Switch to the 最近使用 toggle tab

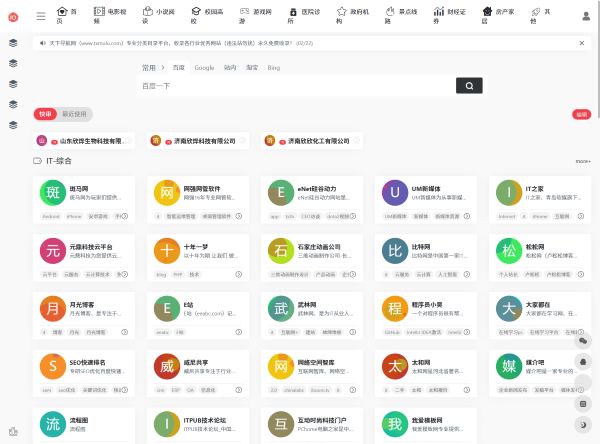[75, 114]
